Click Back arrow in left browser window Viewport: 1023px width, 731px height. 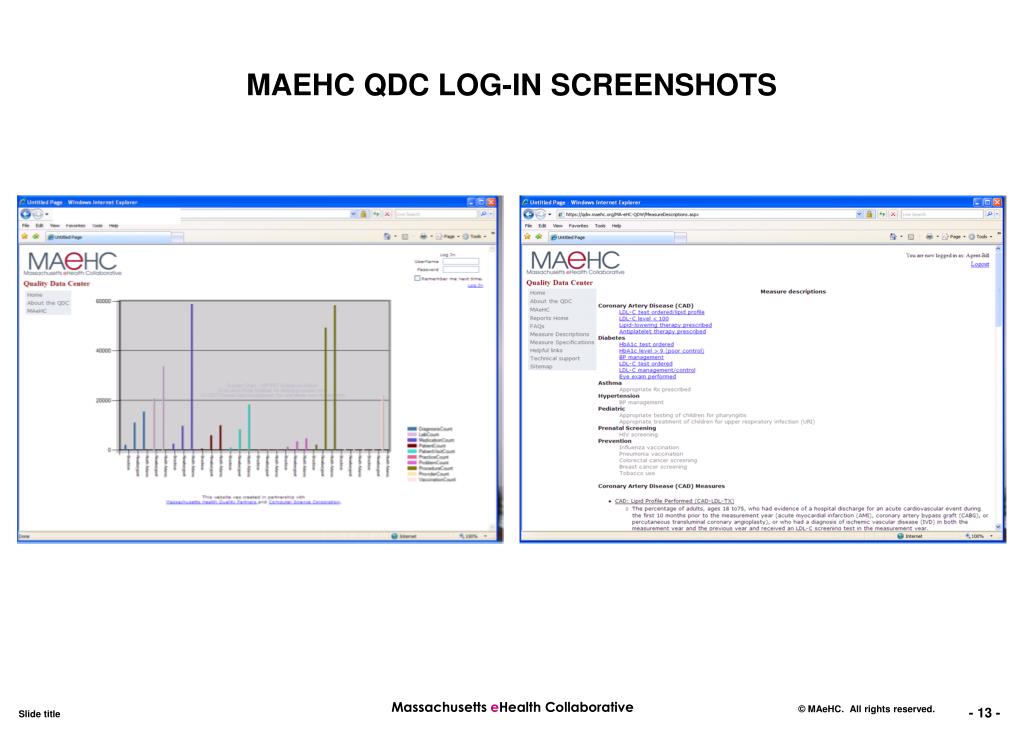pos(25,214)
